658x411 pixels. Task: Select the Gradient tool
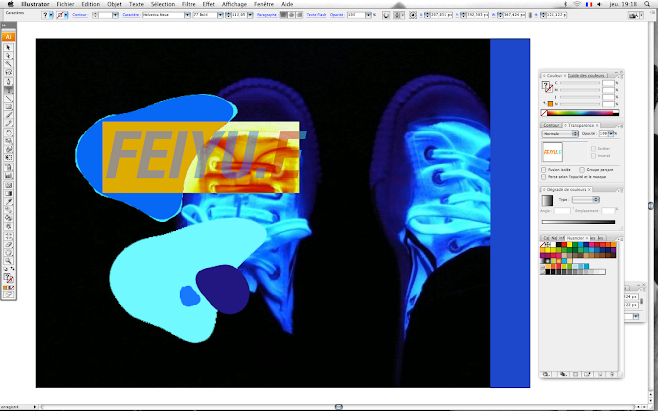8,194
